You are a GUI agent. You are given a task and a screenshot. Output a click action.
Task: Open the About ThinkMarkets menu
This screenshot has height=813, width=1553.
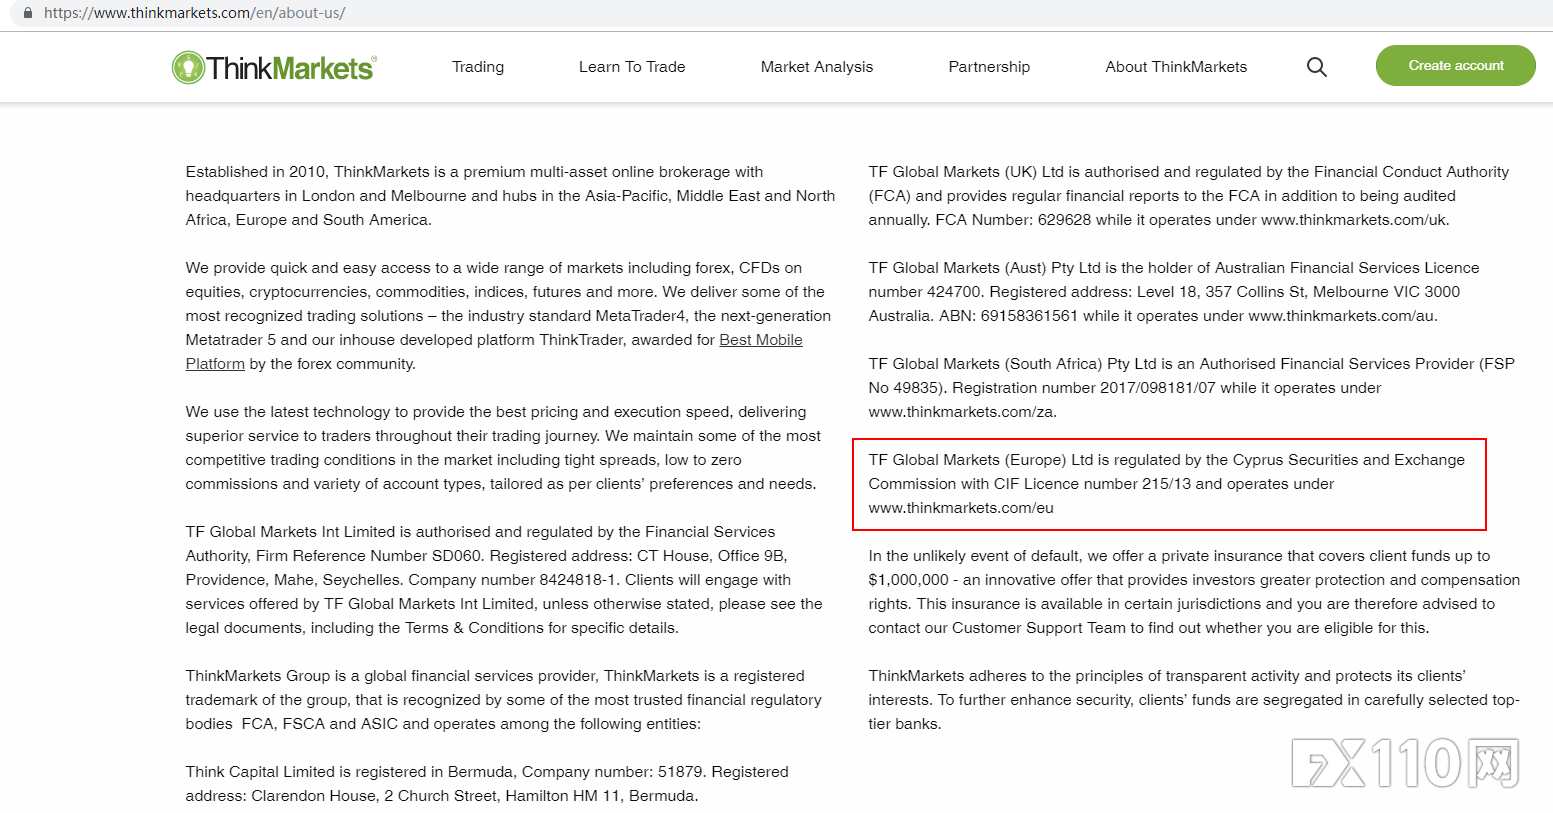click(1176, 67)
